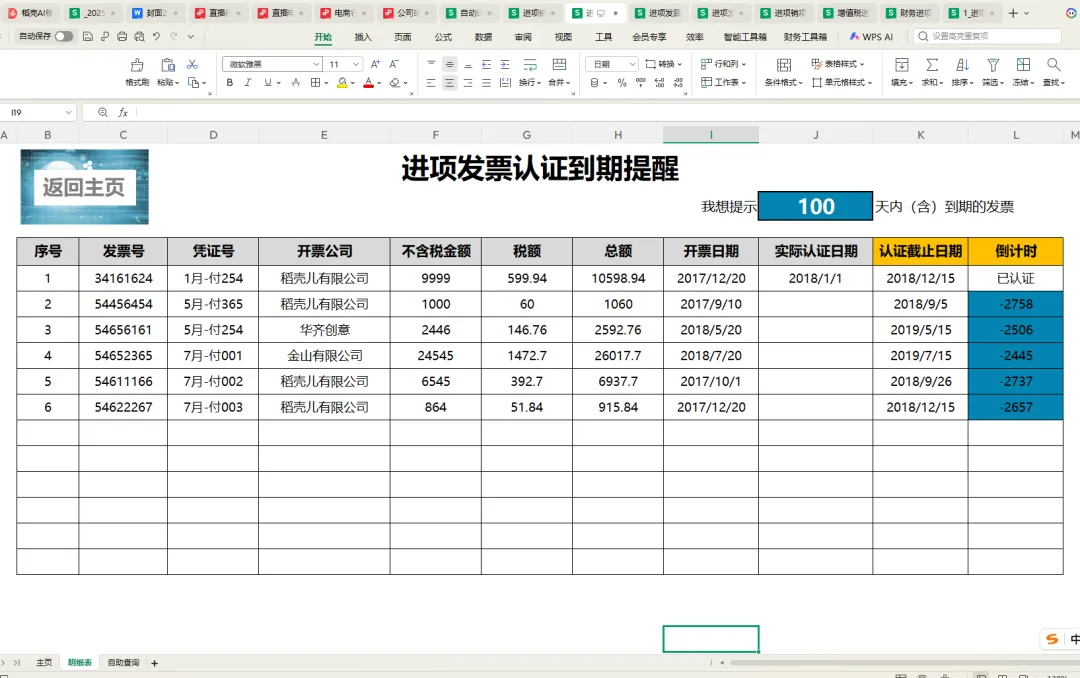This screenshot has width=1080, height=678.
Task: Open the font color dropdown arrow
Action: pyautogui.click(x=379, y=83)
